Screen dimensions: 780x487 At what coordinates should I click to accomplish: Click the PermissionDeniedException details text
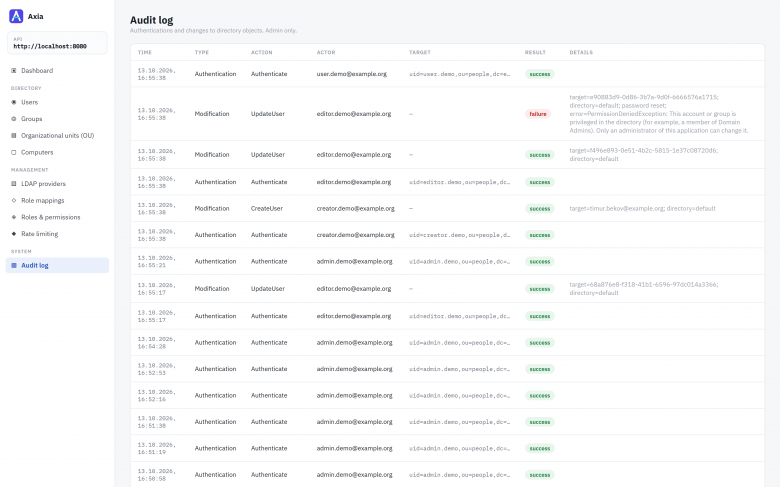pyautogui.click(x=659, y=114)
